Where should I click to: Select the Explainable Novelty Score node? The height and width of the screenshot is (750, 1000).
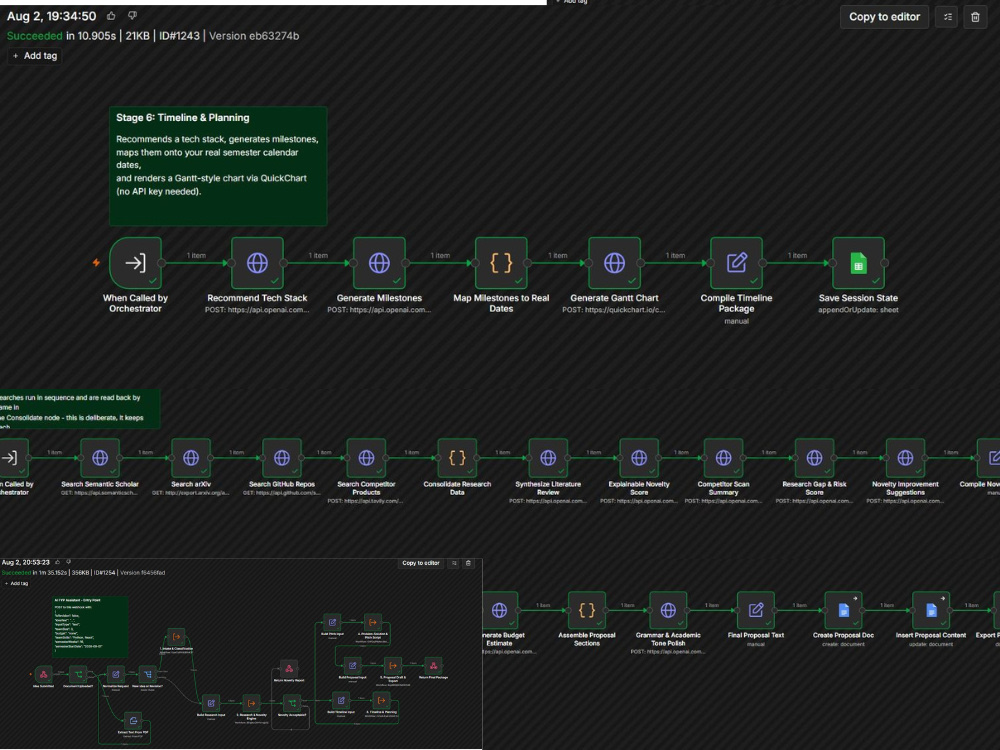639,458
